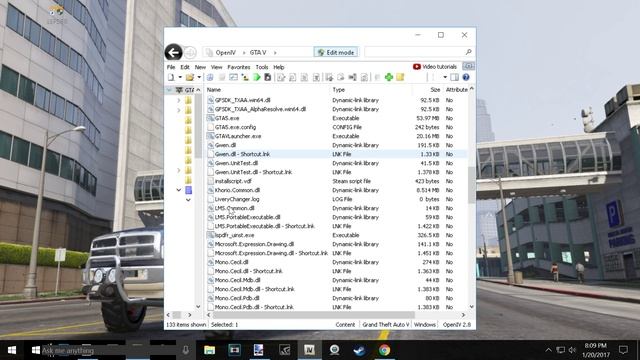Open Steam from taskbar
Screen dimensions: 640x360
tap(359, 350)
